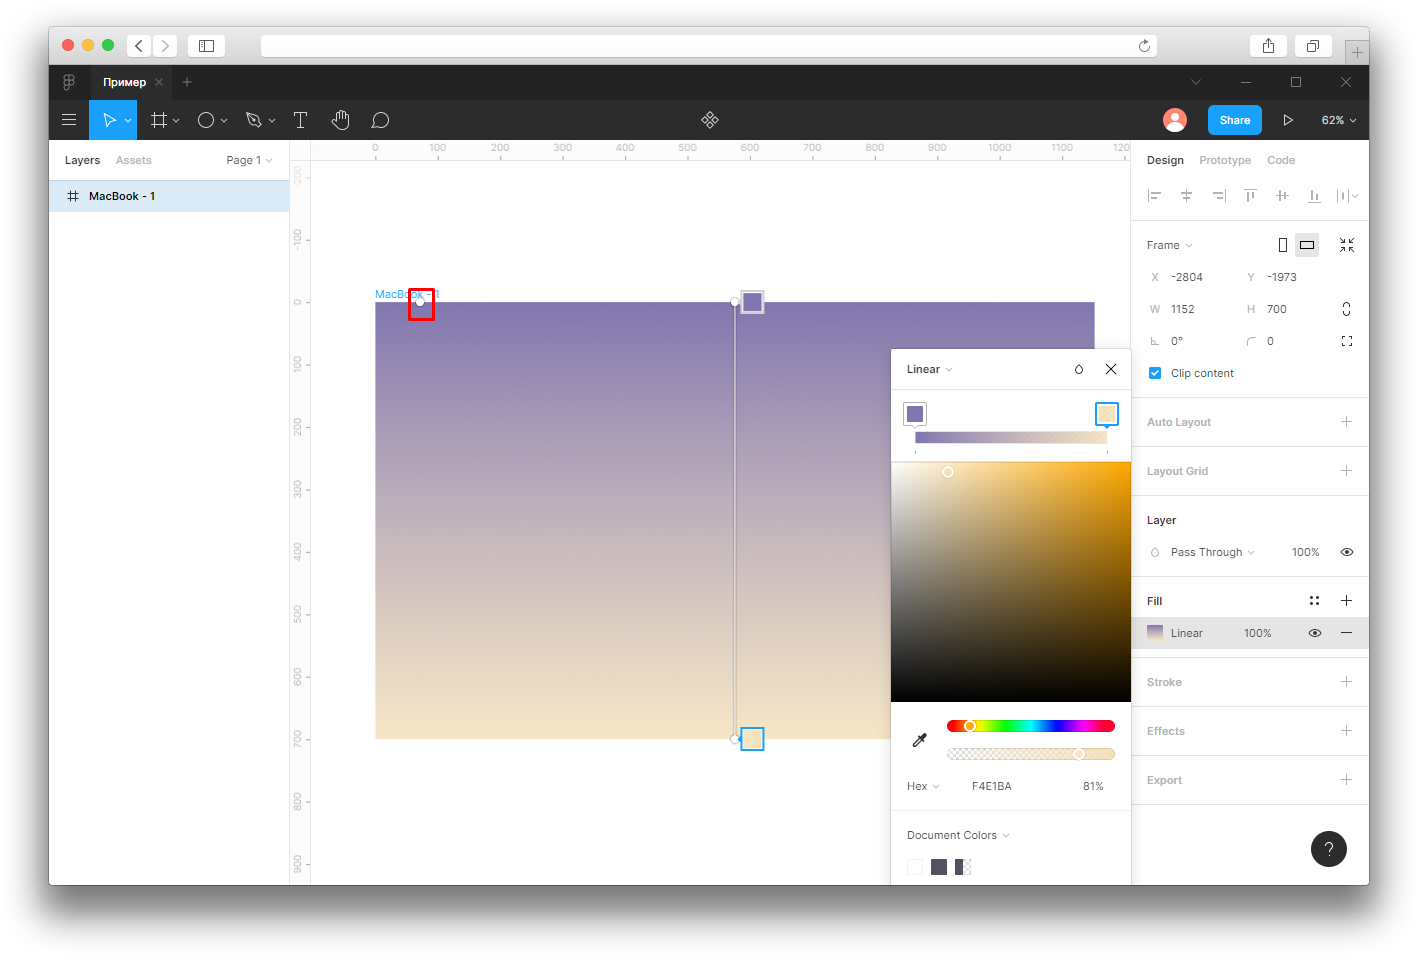Switch to the Prototype tab
This screenshot has height=956, width=1418.
[x=1225, y=160]
